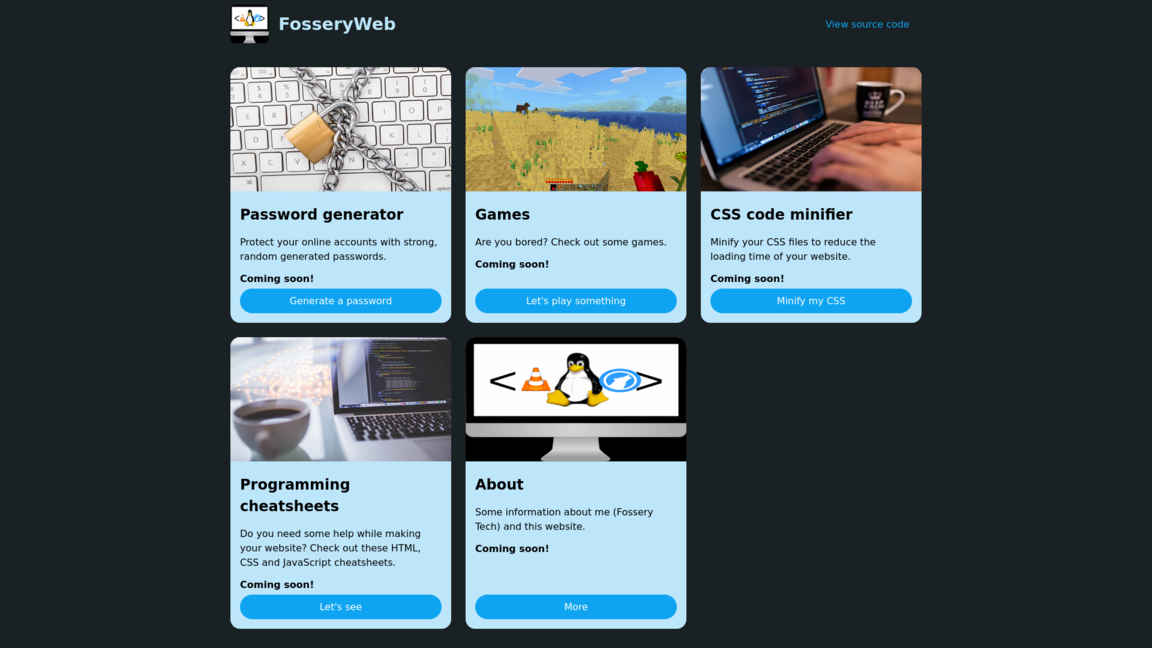Click the Programming cheatsheets heading

point(295,495)
